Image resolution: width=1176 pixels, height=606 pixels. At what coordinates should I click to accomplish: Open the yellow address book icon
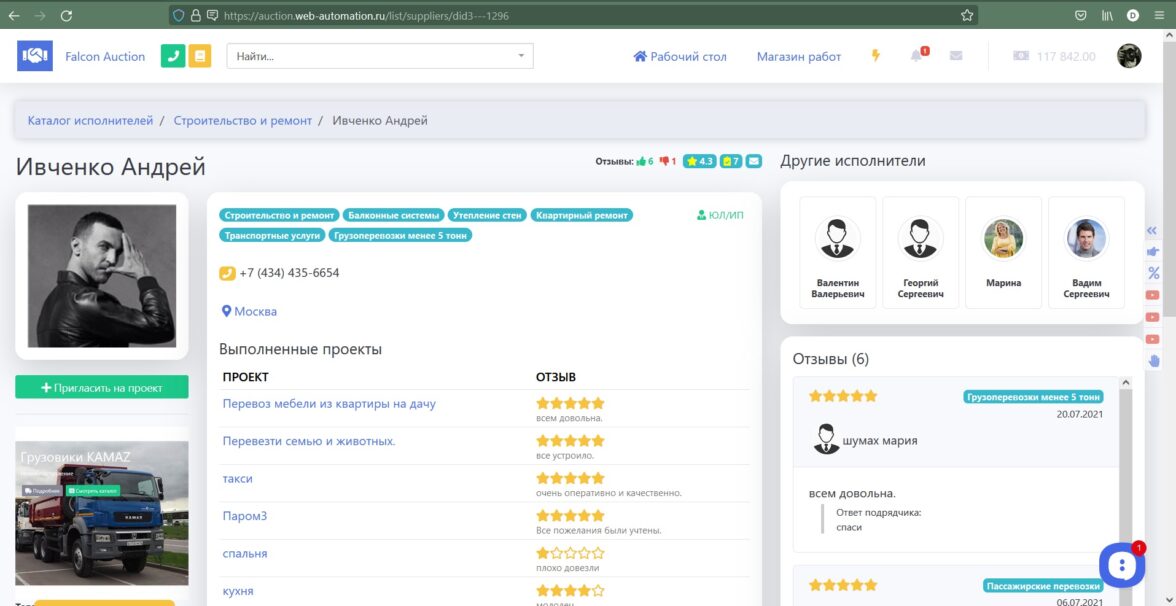200,56
